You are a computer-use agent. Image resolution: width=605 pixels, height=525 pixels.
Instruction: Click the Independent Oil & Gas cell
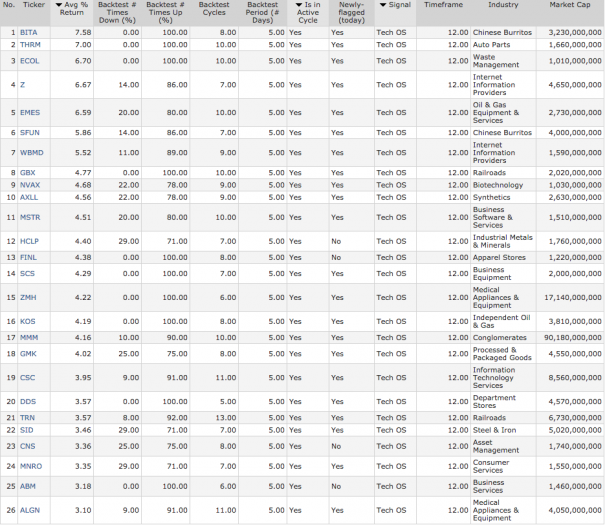tap(502, 322)
